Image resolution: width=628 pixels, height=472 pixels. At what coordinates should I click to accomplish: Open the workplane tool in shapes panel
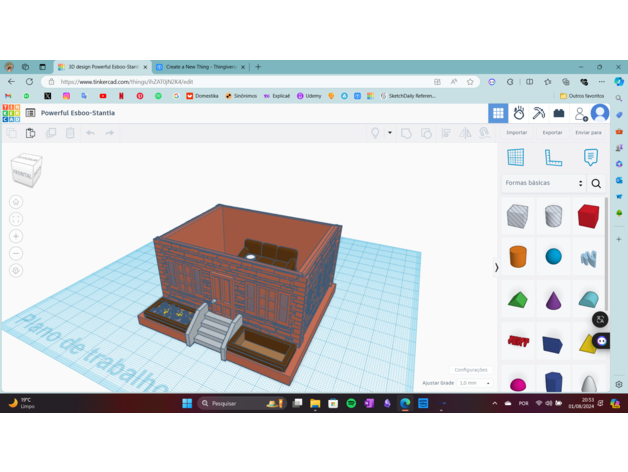point(516,158)
